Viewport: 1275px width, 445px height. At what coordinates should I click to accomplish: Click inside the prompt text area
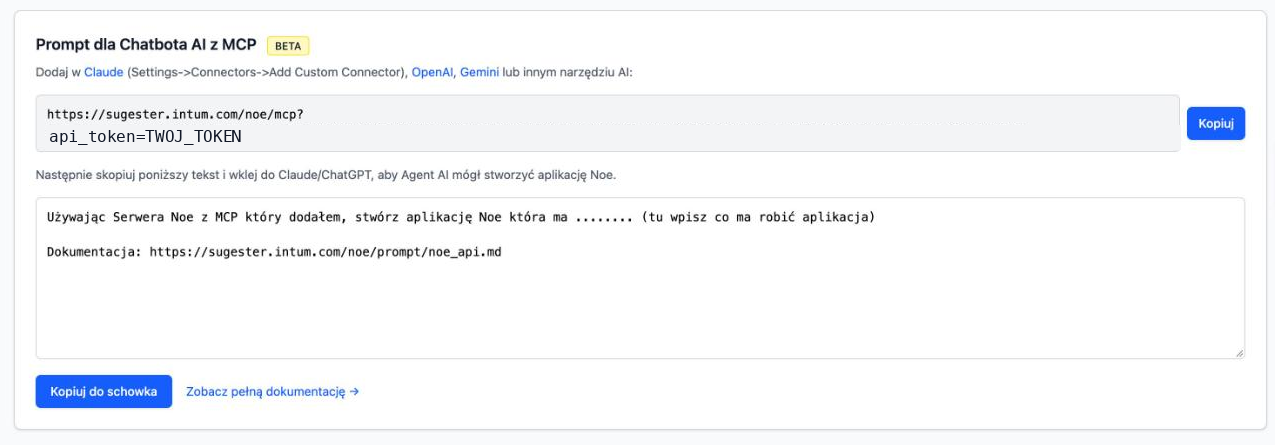point(640,277)
